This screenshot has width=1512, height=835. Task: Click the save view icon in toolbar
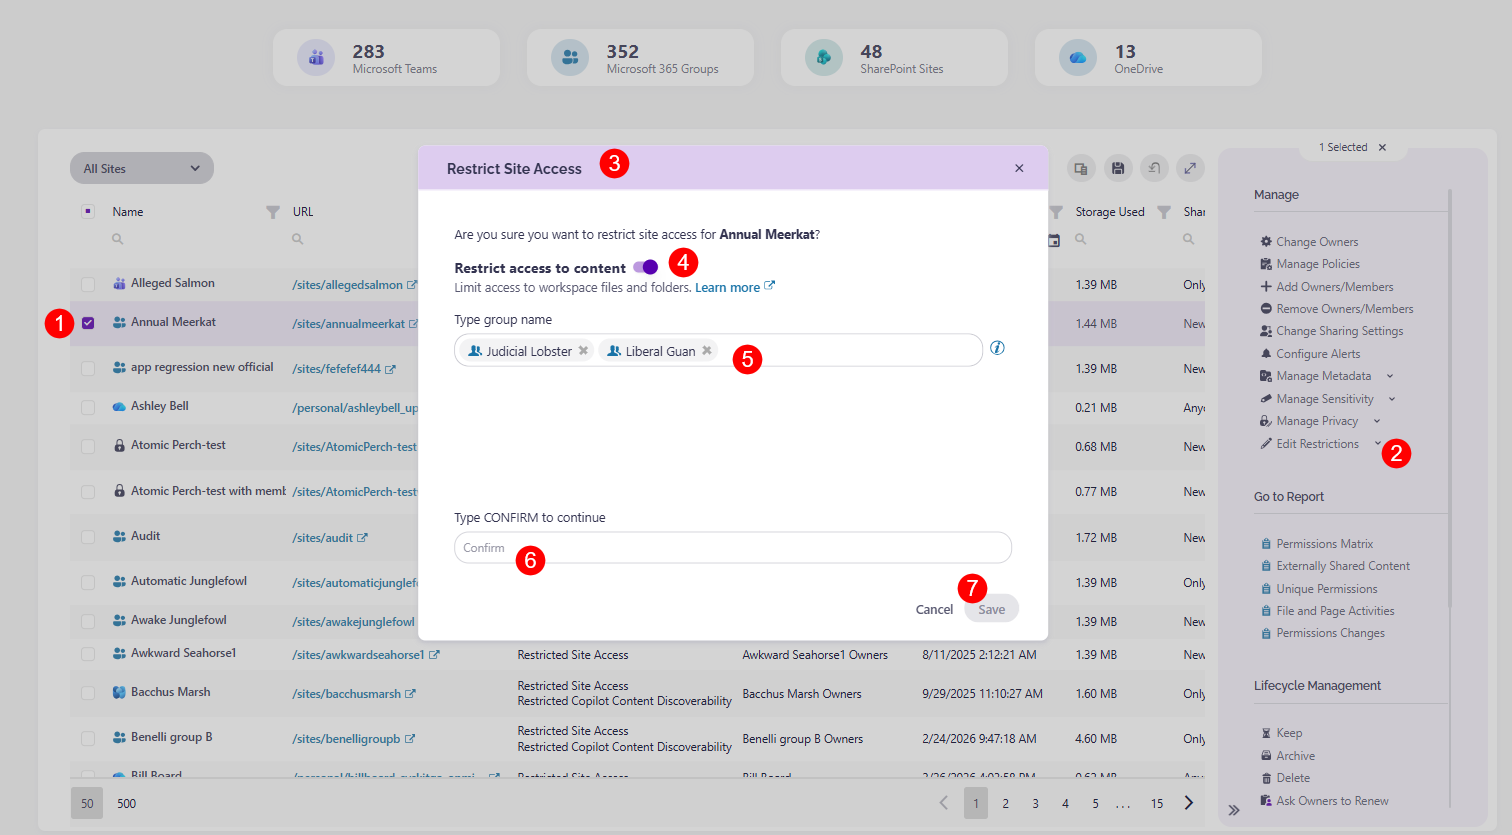(x=1118, y=169)
